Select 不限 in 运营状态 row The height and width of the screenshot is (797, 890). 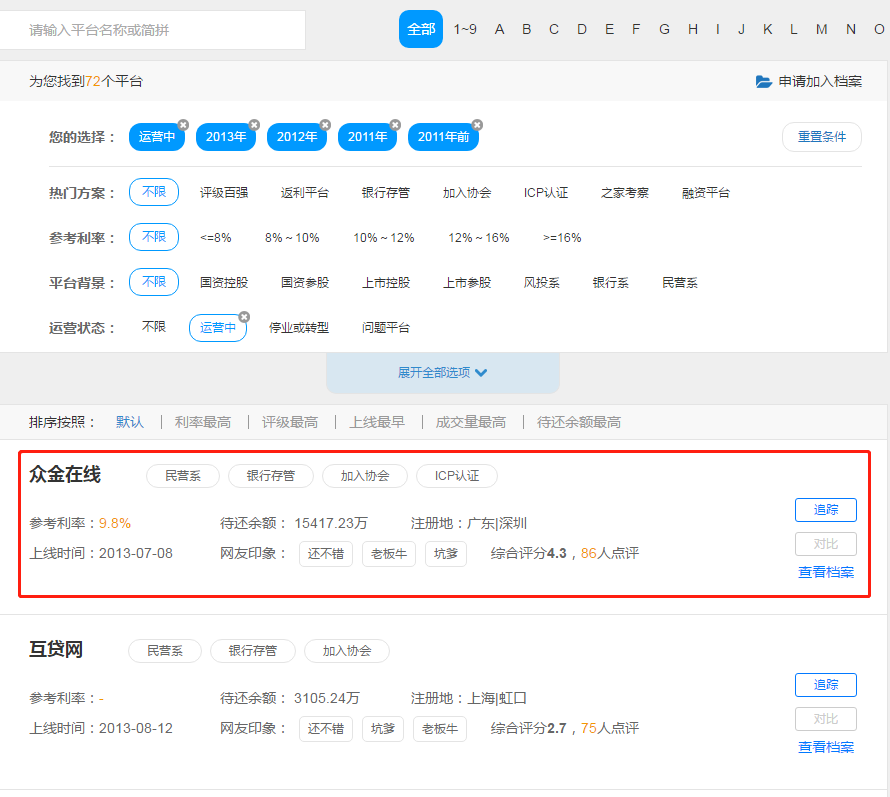point(154,327)
